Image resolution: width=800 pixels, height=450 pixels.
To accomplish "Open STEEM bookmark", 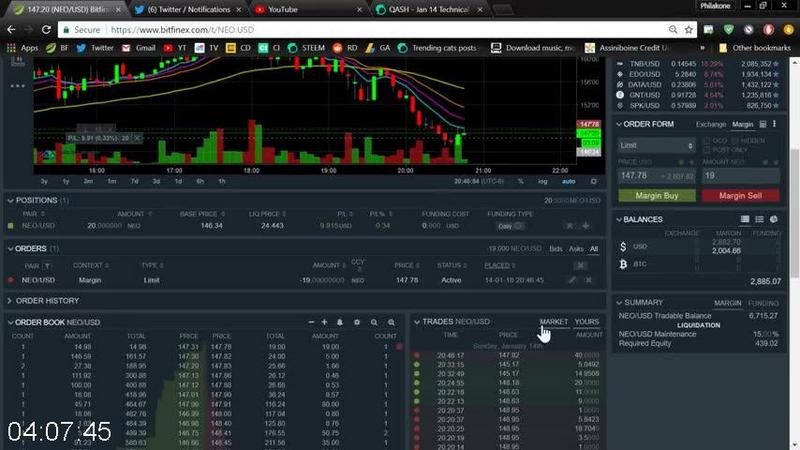I will [x=306, y=48].
